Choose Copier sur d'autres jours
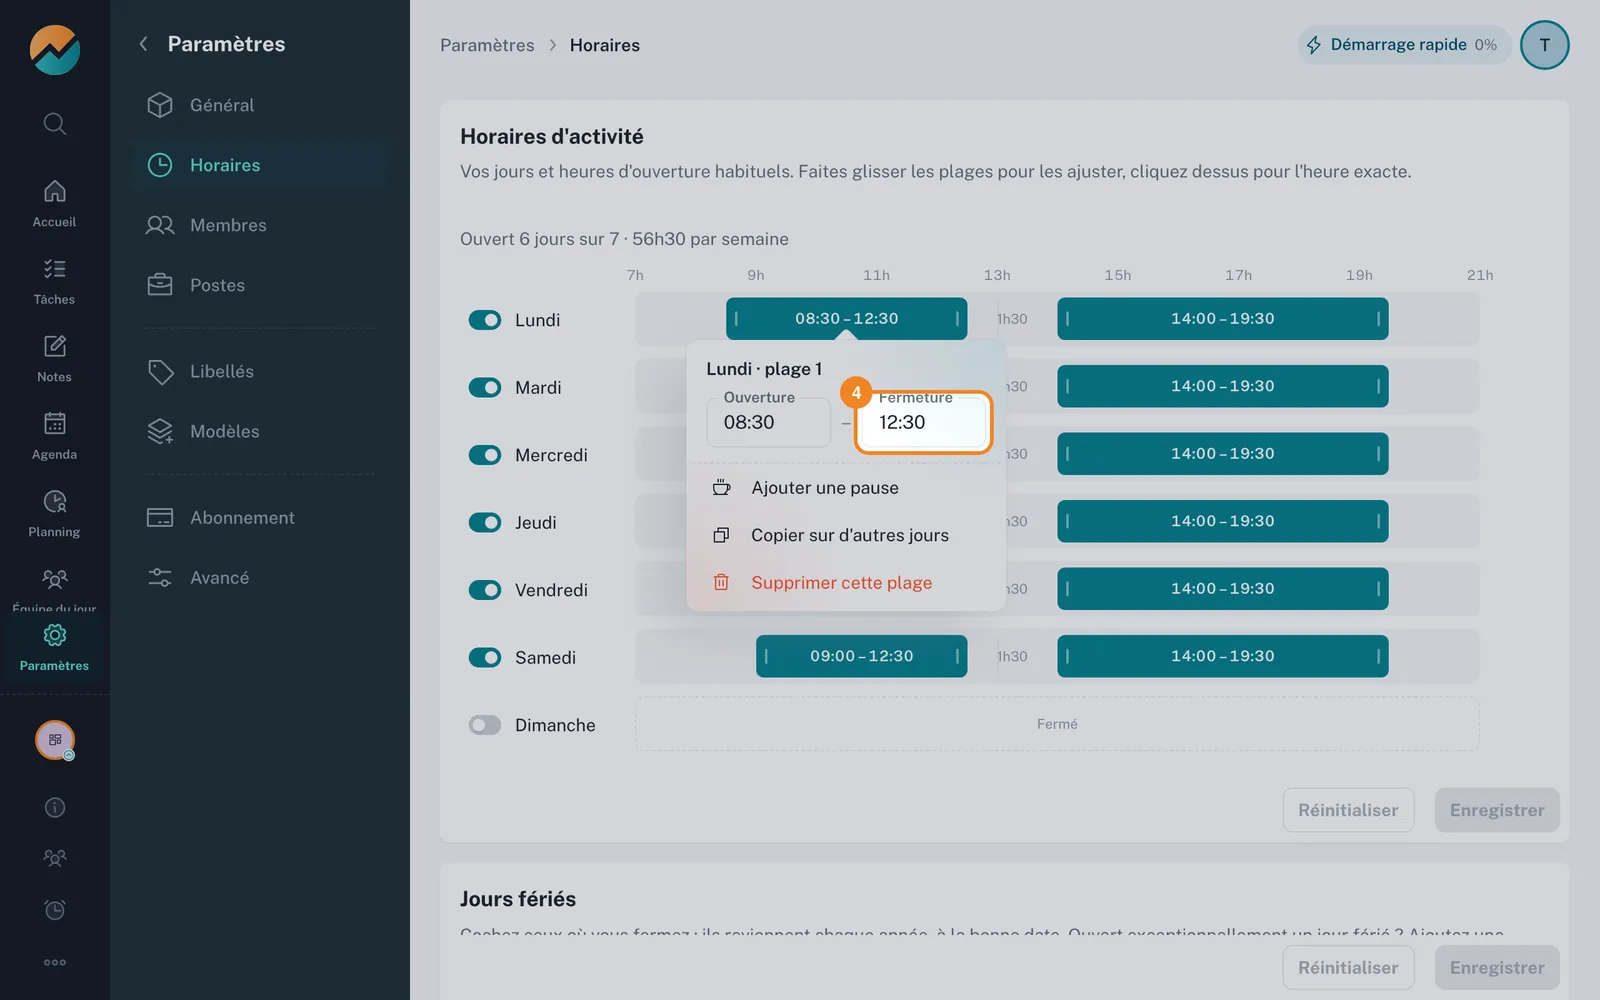Screen dimensions: 1600x1000 coord(846,535)
